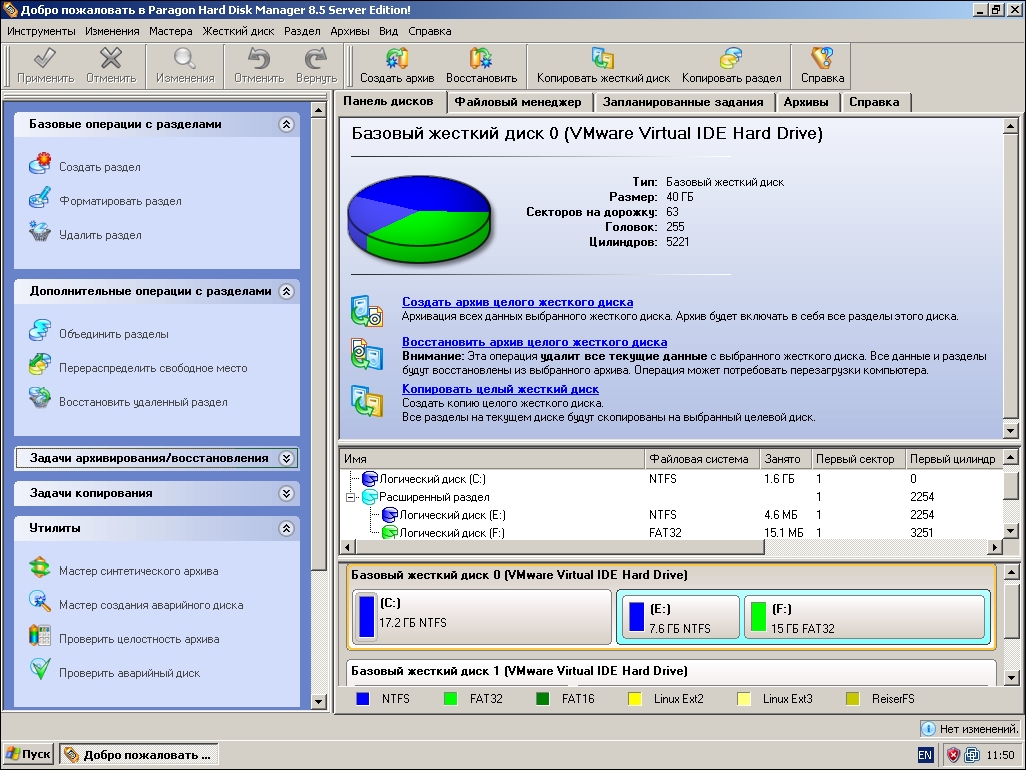This screenshot has width=1026, height=770.
Task: Open Справка toolbar icon
Action: point(822,58)
